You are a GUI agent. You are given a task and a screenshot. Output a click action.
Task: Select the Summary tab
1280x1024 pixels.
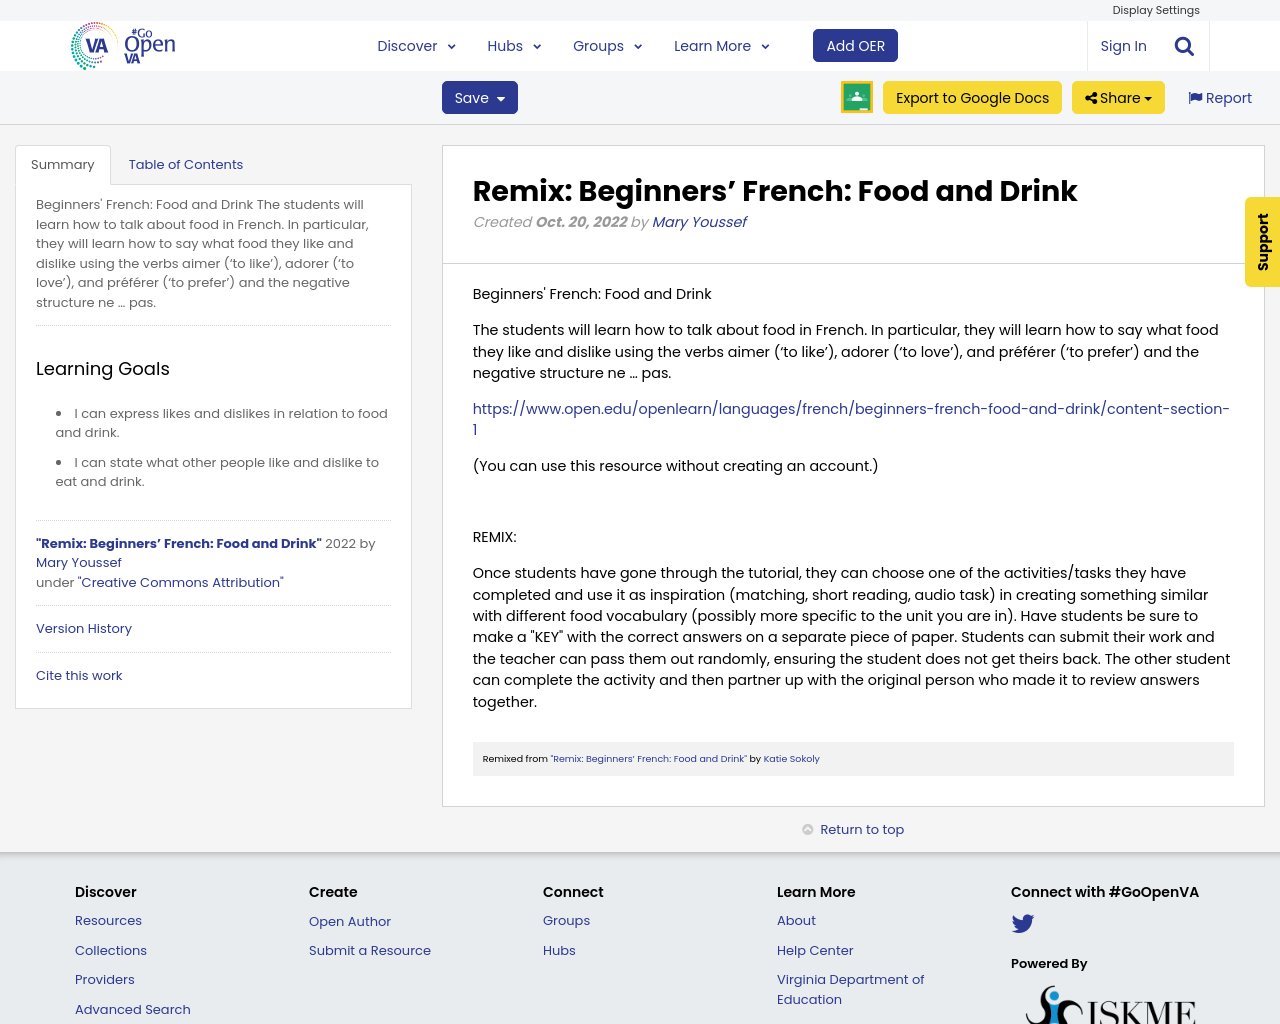point(62,163)
